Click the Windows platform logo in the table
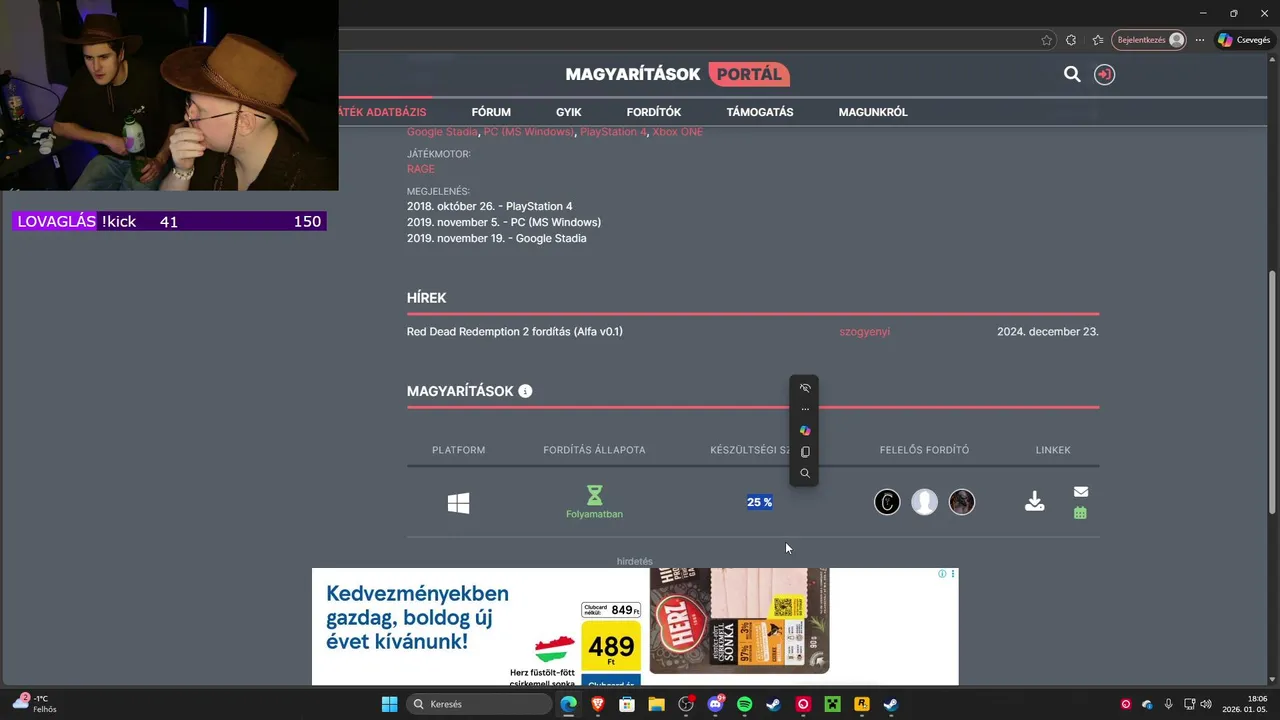This screenshot has width=1280, height=720. click(458, 504)
